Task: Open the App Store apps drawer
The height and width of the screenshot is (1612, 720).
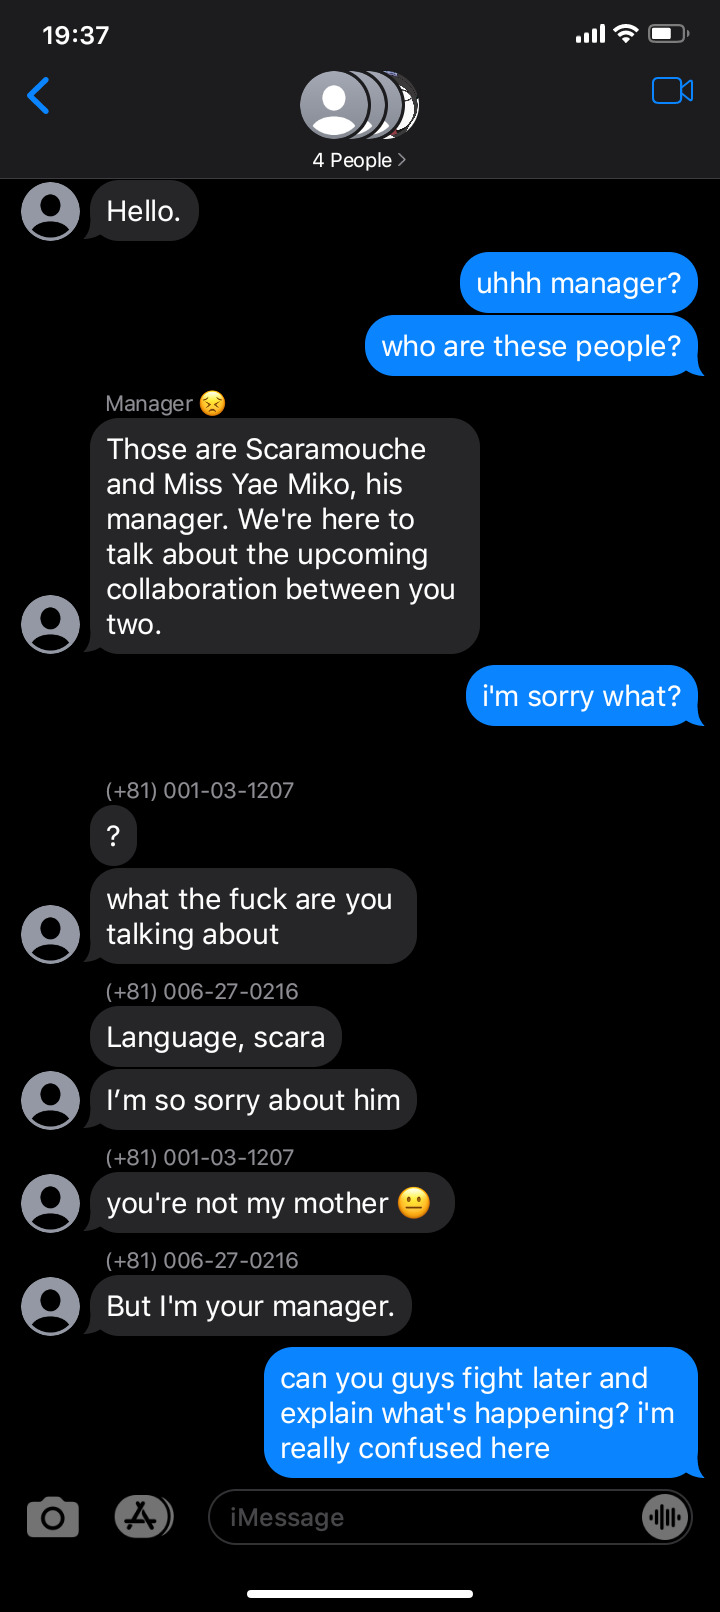Action: click(x=144, y=1517)
